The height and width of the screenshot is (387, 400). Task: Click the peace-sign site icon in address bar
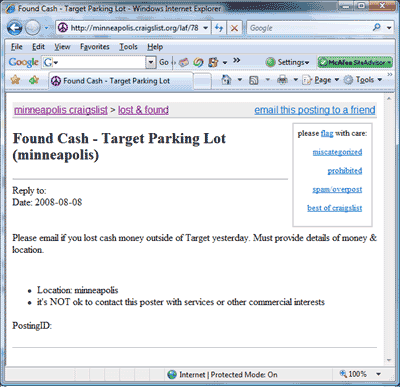click(x=63, y=28)
